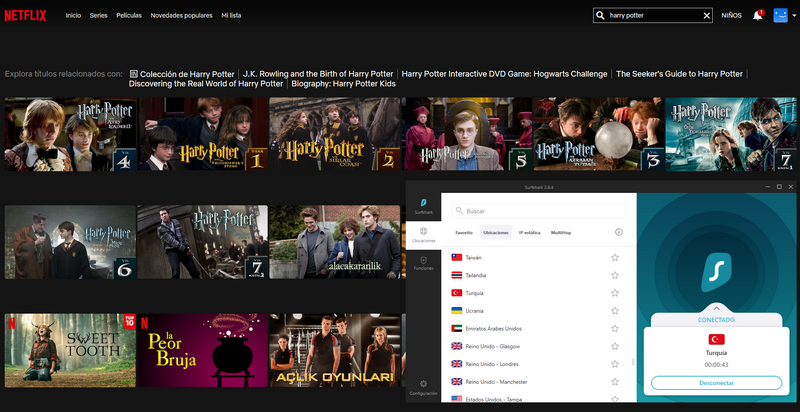The height and width of the screenshot is (412, 800).
Task: Clear the harry potter search text
Action: tap(707, 16)
